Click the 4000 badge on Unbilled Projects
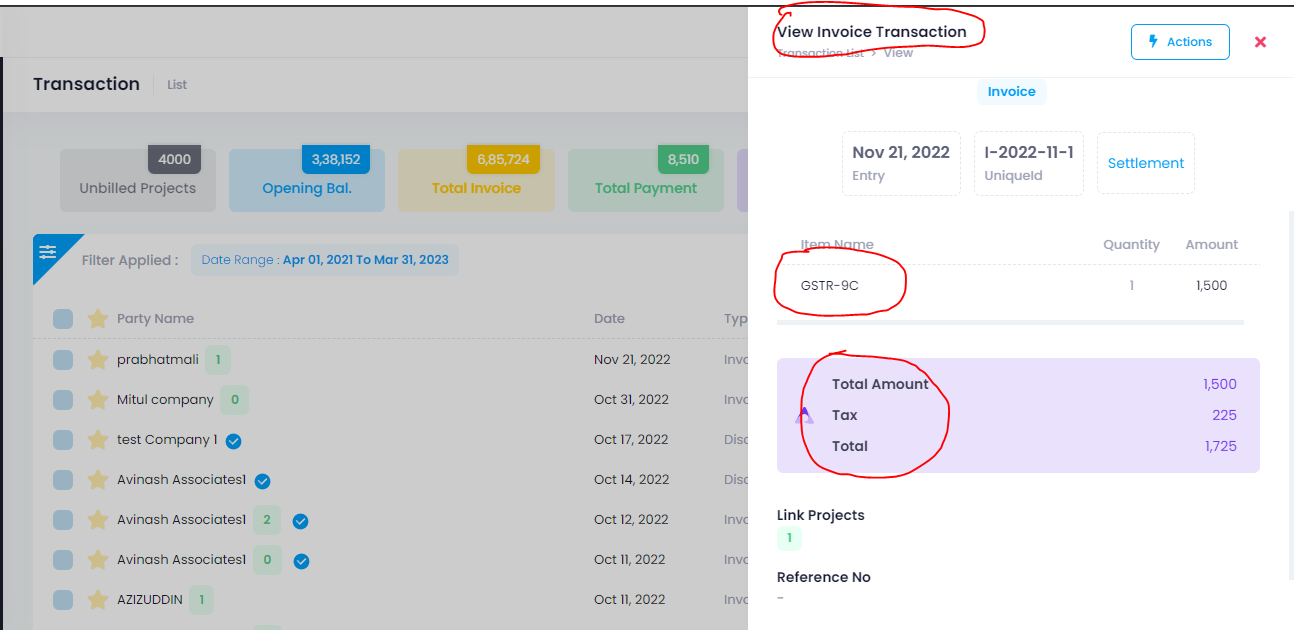The image size is (1294, 630). 174,159
